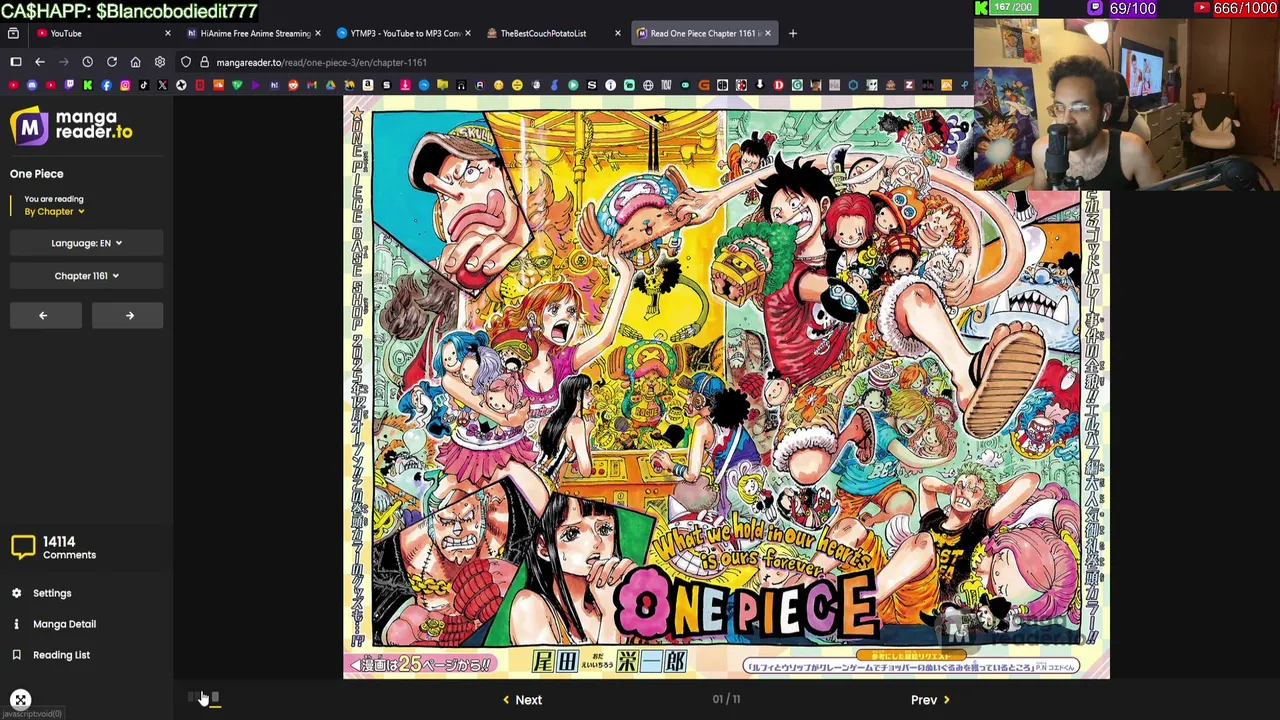Switch to YTMP3 YouTube to MP3 tab
This screenshot has width=1280, height=720.
(404, 33)
